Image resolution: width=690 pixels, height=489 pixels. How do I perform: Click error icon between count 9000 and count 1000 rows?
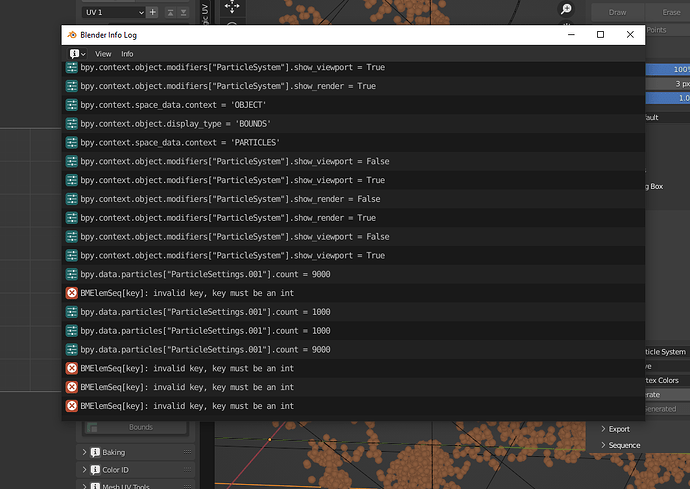72,293
